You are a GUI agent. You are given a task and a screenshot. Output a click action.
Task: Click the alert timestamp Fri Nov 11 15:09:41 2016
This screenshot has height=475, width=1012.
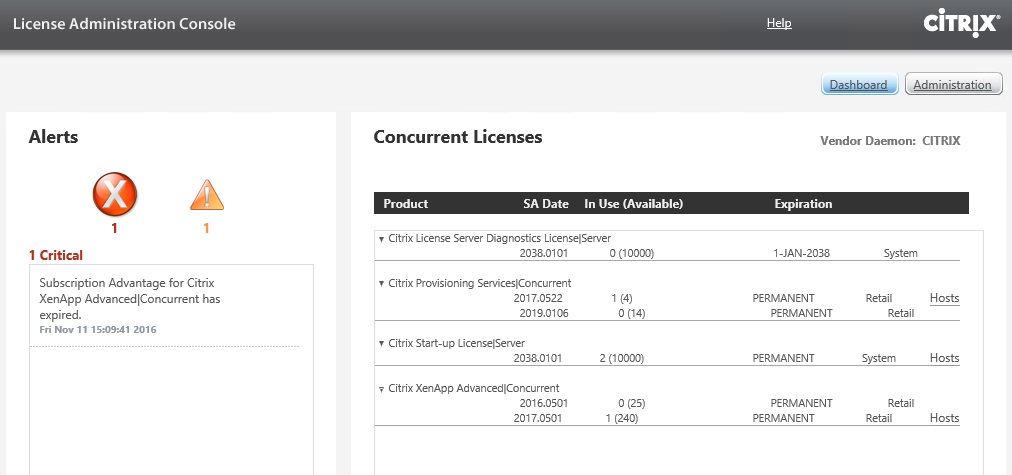[x=97, y=329]
